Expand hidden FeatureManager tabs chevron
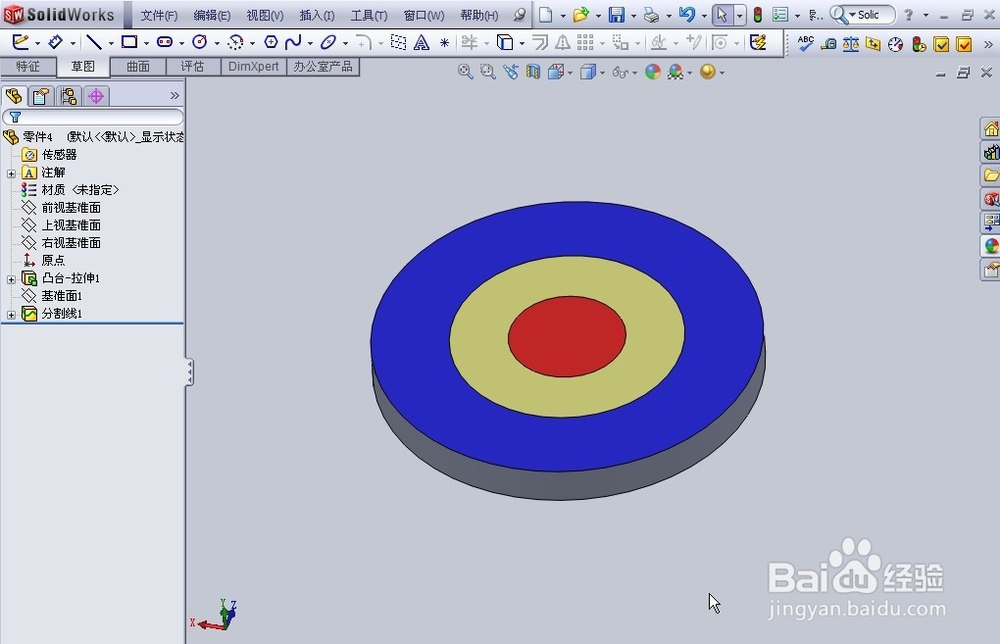 coord(175,96)
